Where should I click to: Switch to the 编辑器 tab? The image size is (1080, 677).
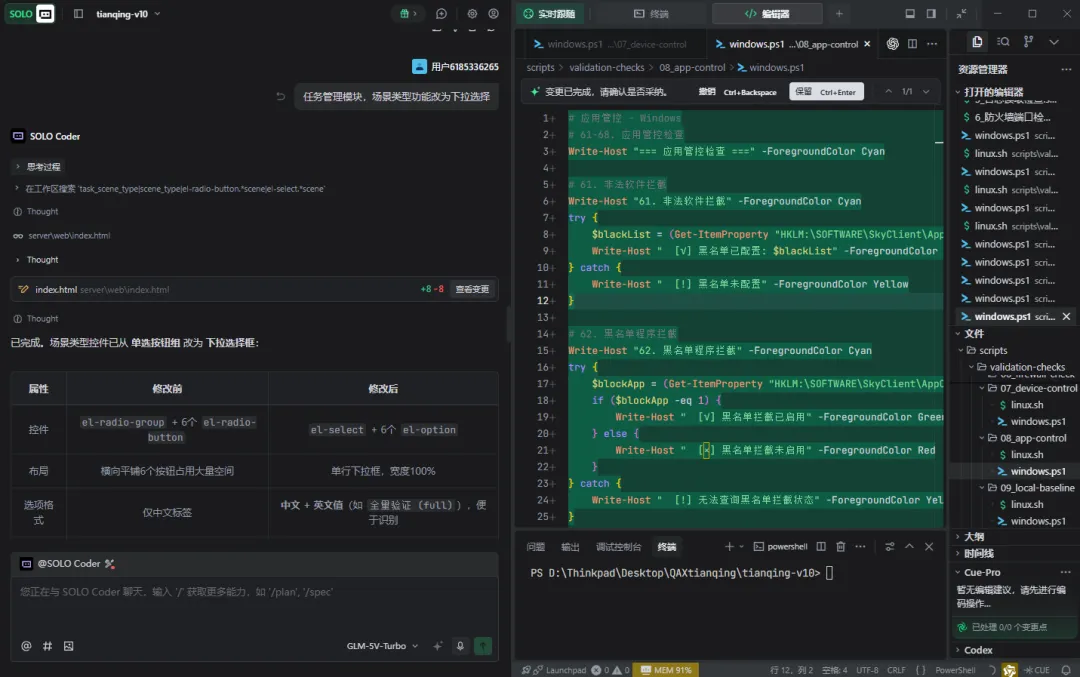coord(767,14)
